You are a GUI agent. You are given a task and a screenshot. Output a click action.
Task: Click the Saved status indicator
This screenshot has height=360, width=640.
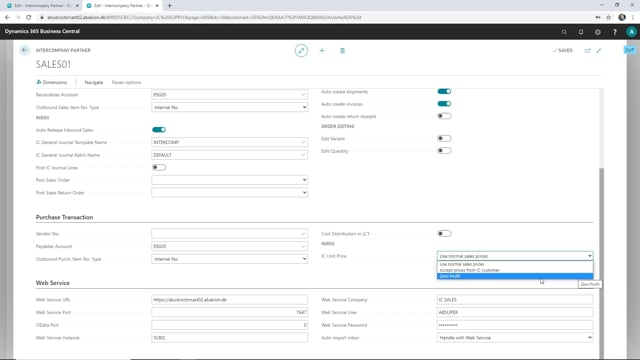(563, 51)
